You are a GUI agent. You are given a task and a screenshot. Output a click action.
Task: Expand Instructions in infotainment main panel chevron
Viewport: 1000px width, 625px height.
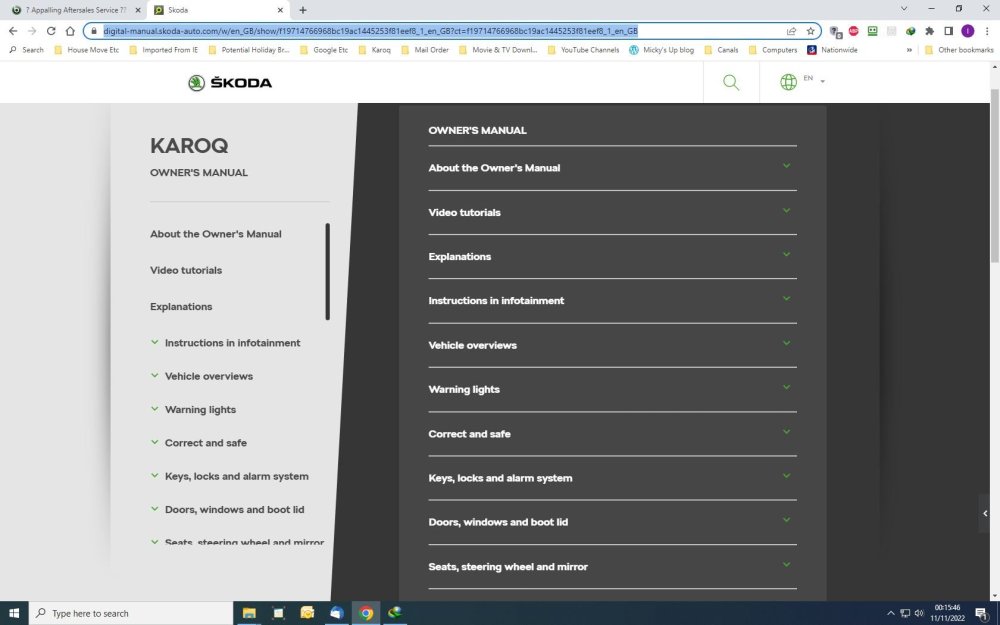tap(786, 298)
